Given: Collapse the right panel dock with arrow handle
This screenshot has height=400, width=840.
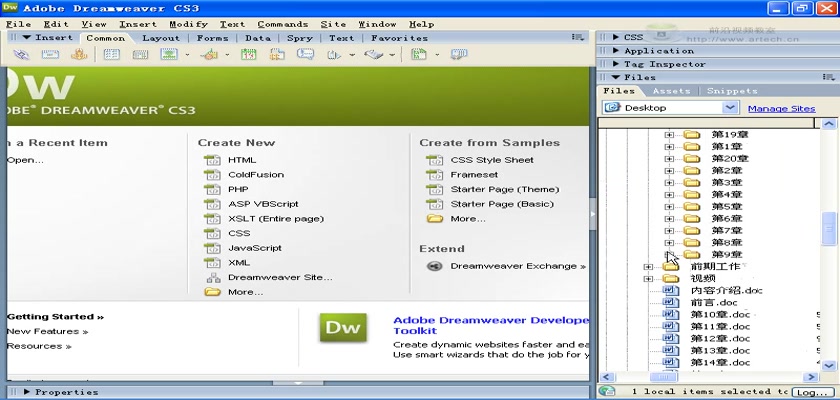Looking at the screenshot, I should pos(592,214).
